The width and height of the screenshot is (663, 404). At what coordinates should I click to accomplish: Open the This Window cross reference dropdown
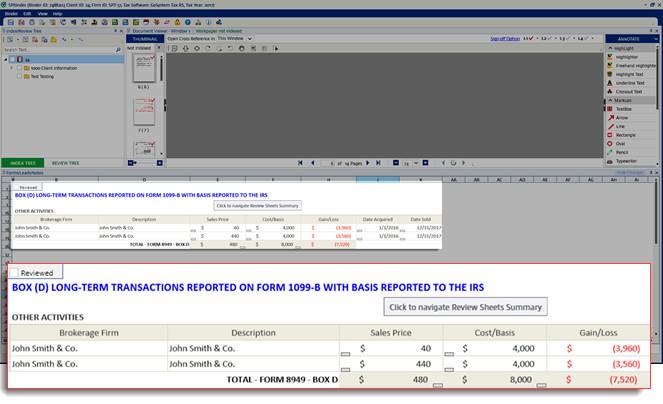pyautogui.click(x=249, y=38)
